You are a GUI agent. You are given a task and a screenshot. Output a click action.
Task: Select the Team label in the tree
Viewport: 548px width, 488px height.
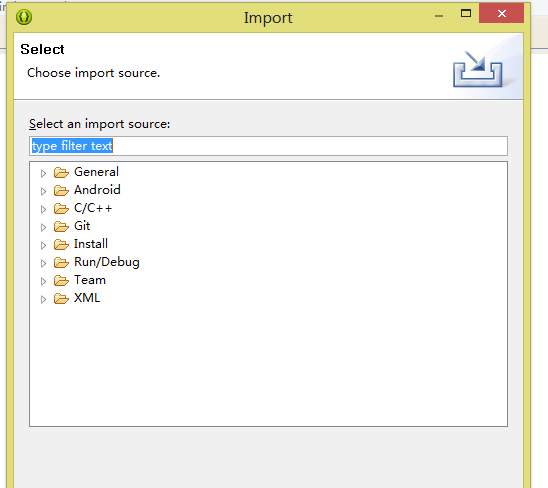click(x=90, y=280)
